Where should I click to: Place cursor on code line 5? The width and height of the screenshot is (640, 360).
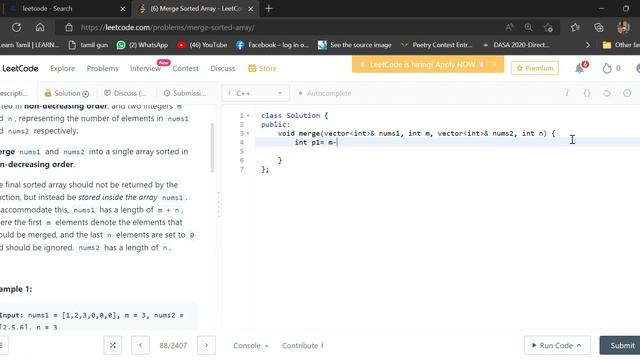(x=447, y=151)
